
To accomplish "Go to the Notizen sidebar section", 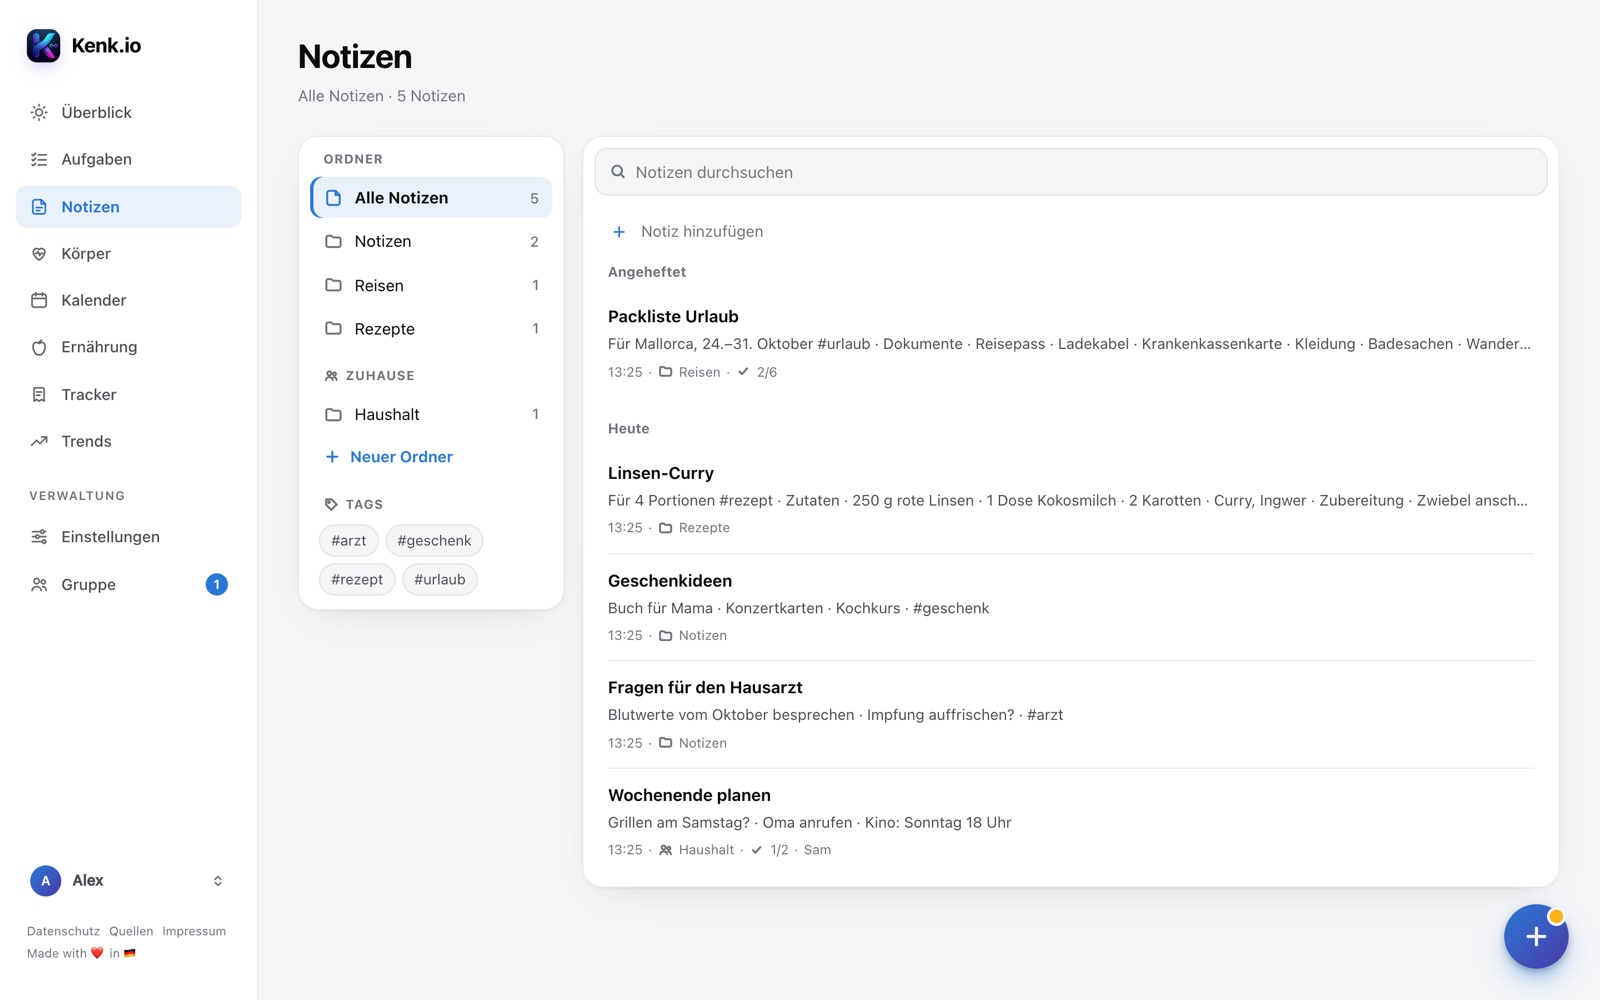I will (128, 207).
